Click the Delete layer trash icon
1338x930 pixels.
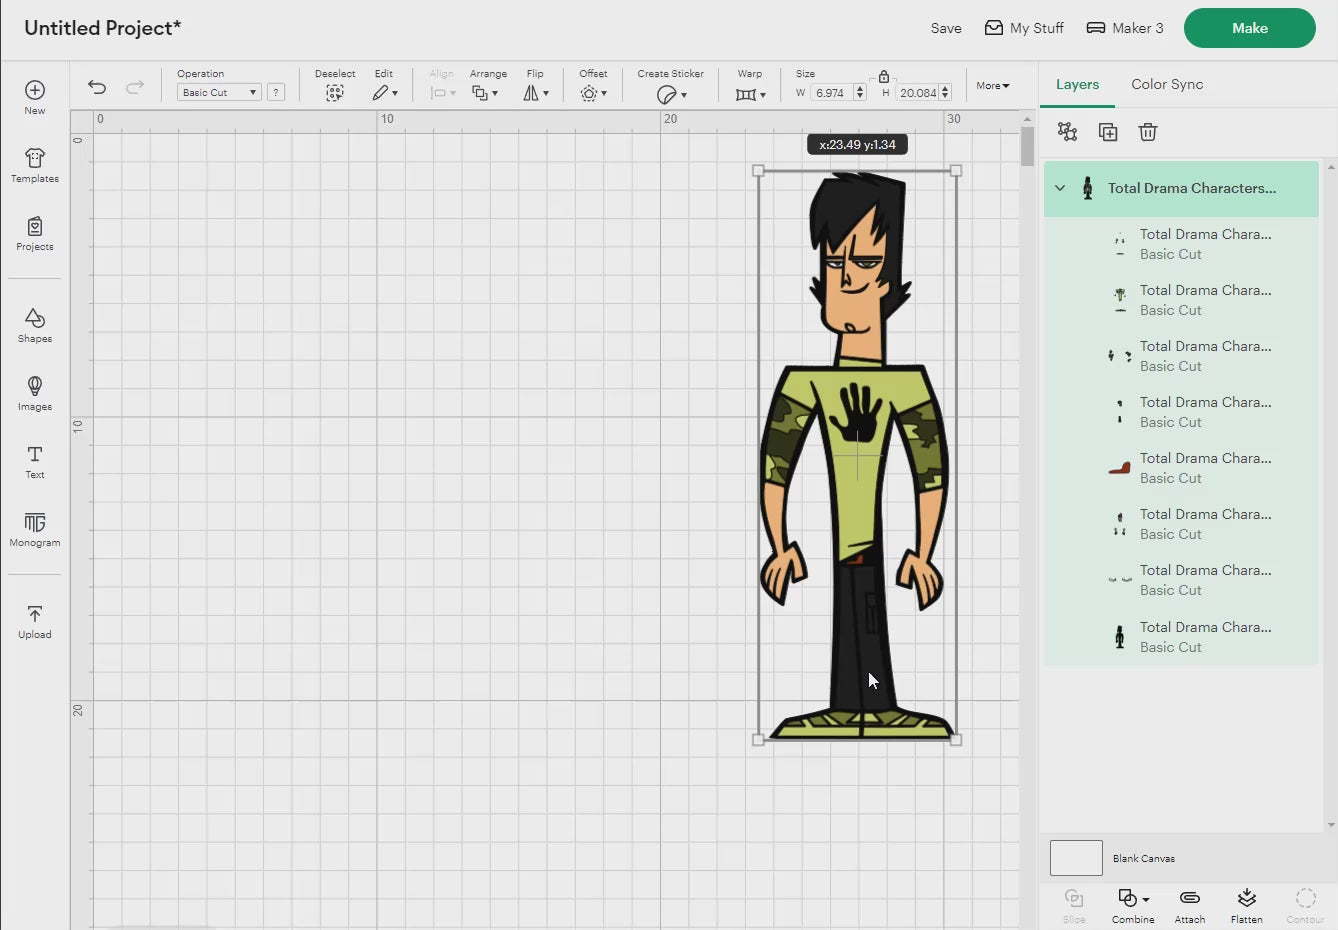tap(1148, 132)
